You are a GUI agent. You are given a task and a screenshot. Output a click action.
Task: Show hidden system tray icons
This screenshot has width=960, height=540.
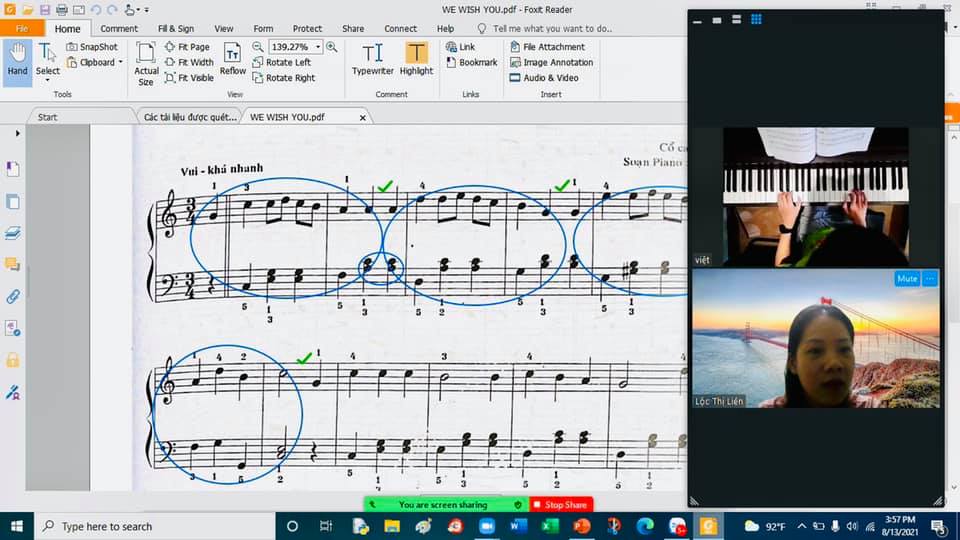801,526
